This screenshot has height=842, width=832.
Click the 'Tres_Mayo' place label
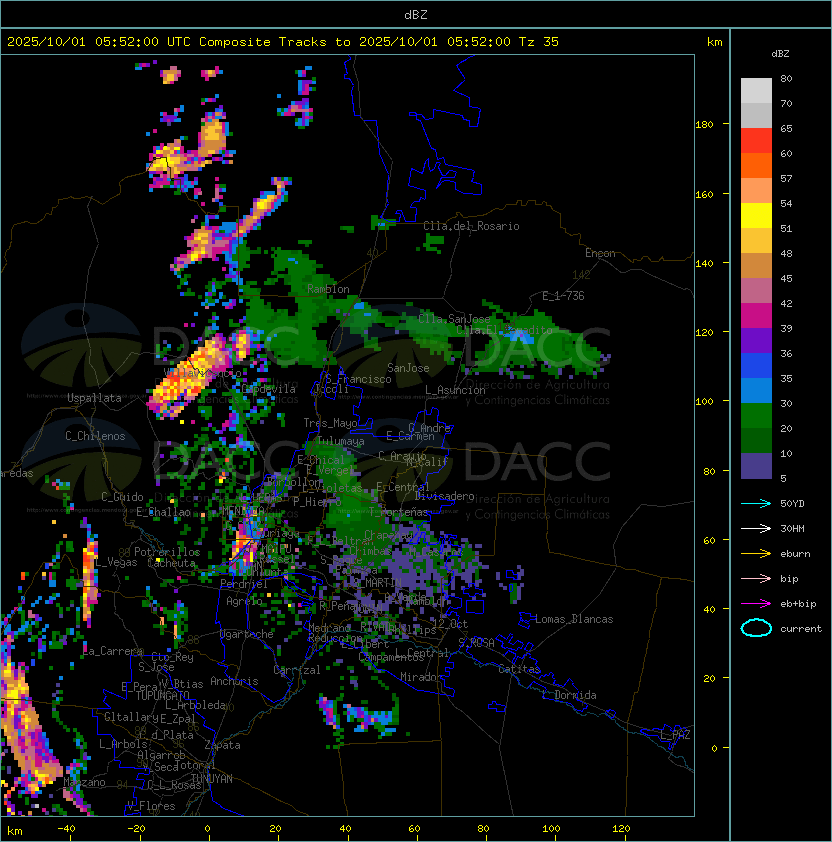tap(330, 423)
